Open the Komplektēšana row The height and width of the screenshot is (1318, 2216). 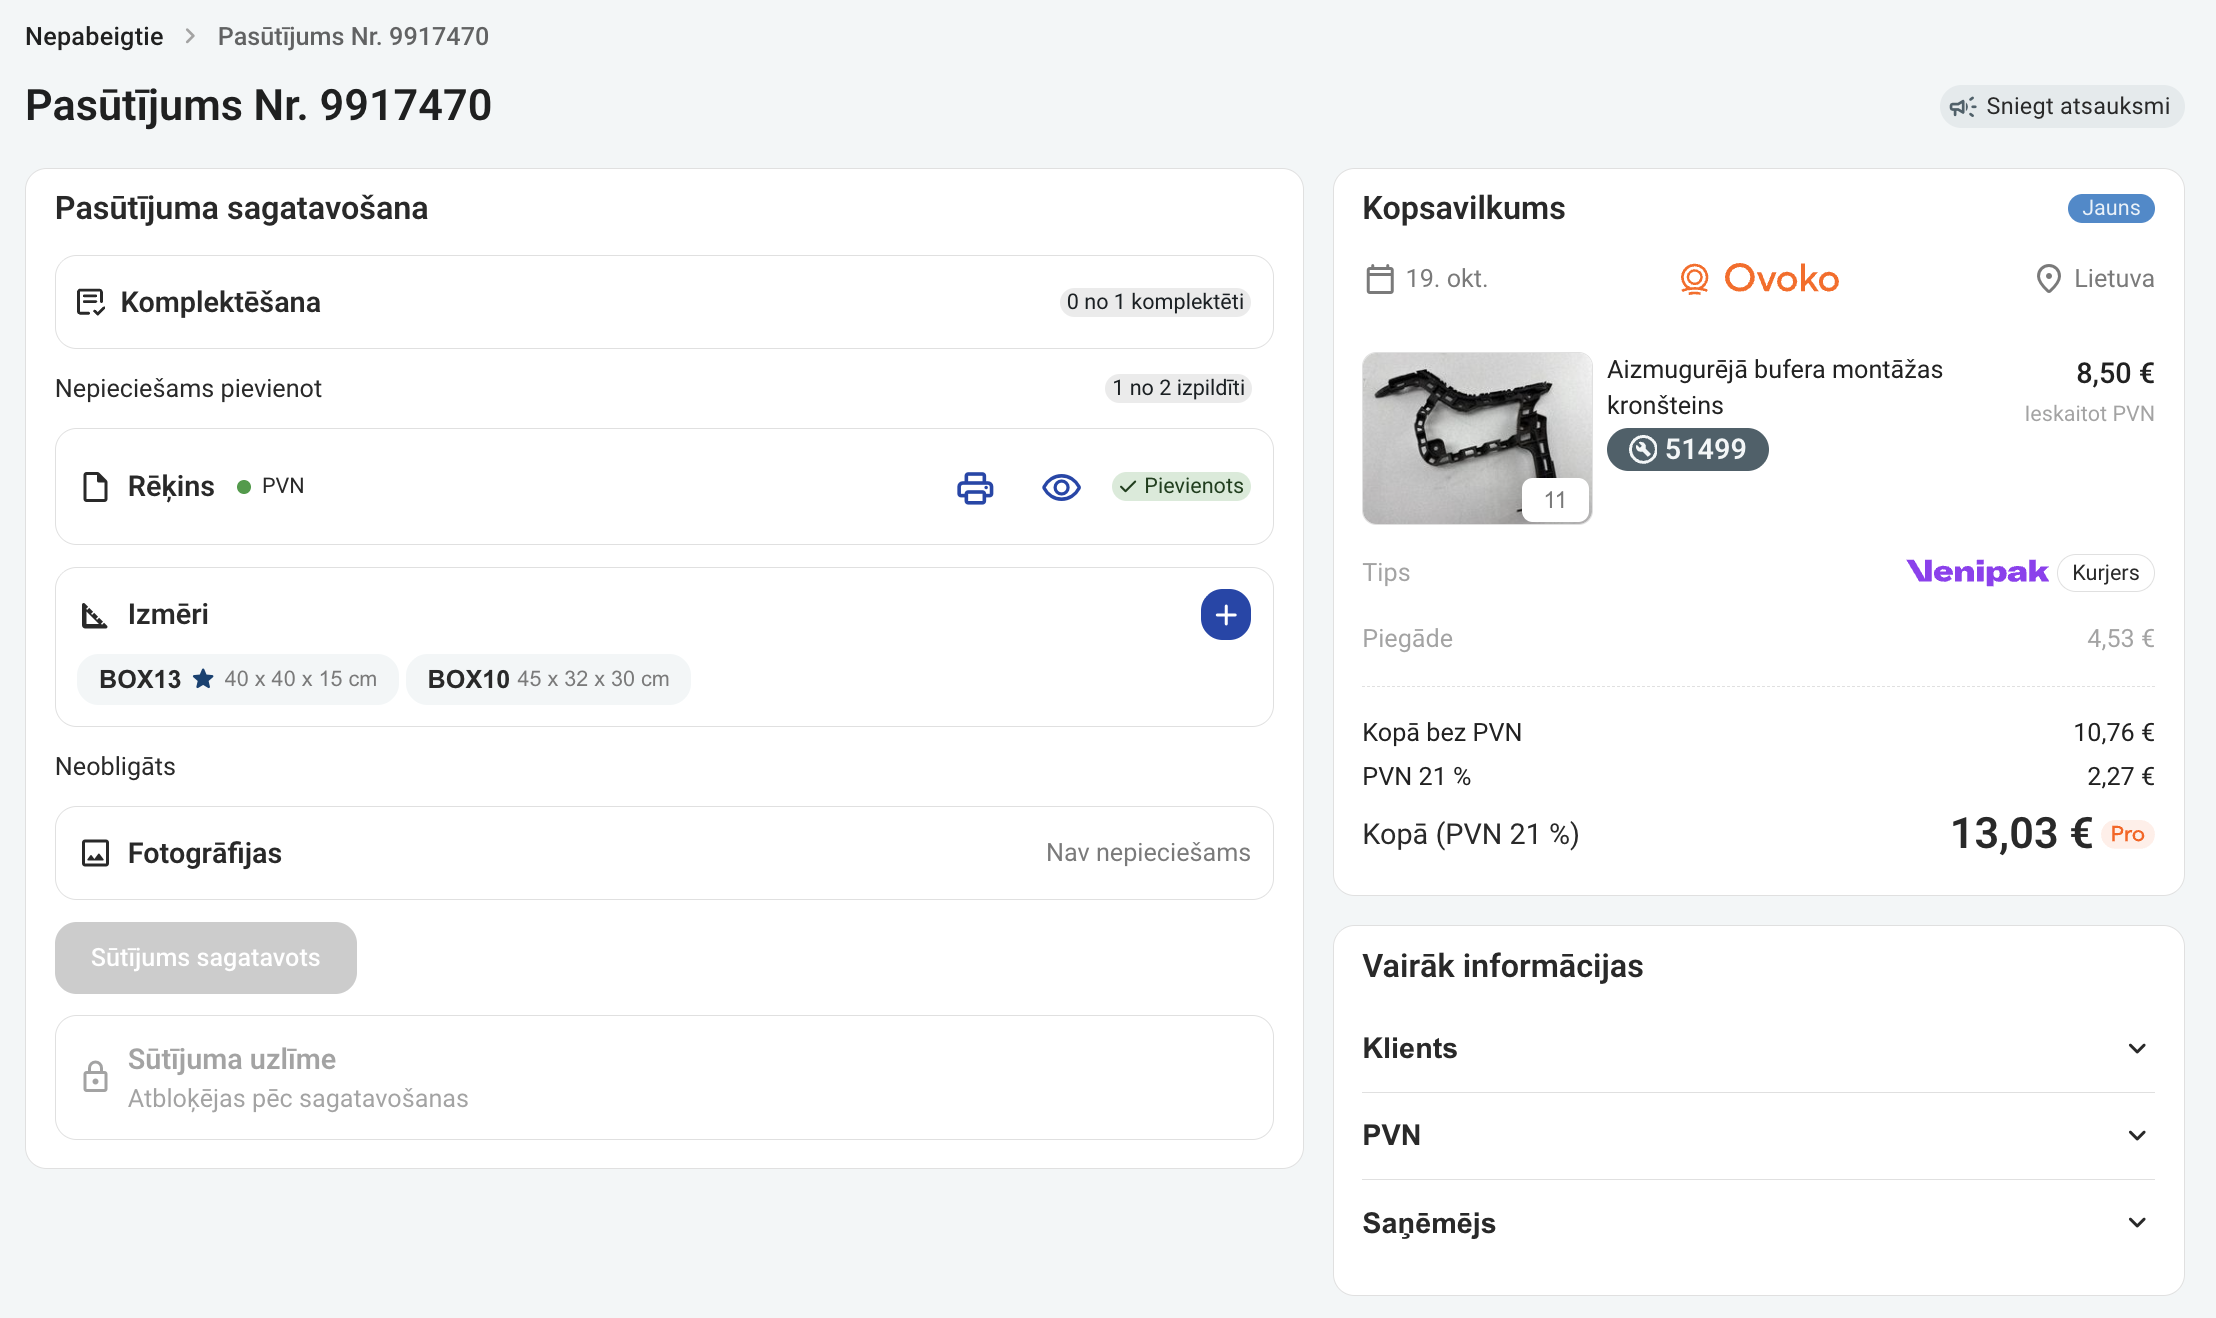pos(664,302)
